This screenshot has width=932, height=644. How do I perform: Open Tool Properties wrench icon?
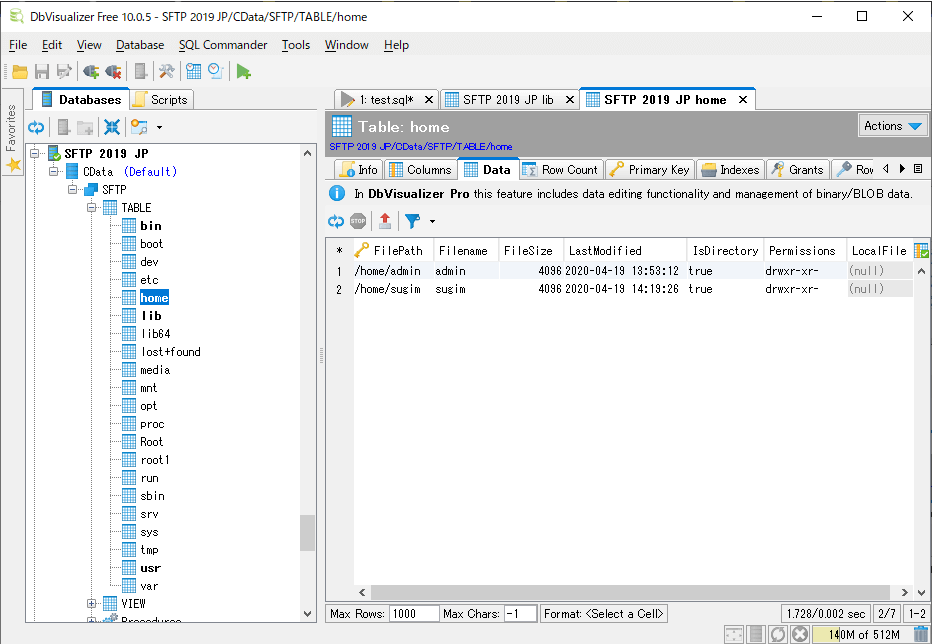167,71
